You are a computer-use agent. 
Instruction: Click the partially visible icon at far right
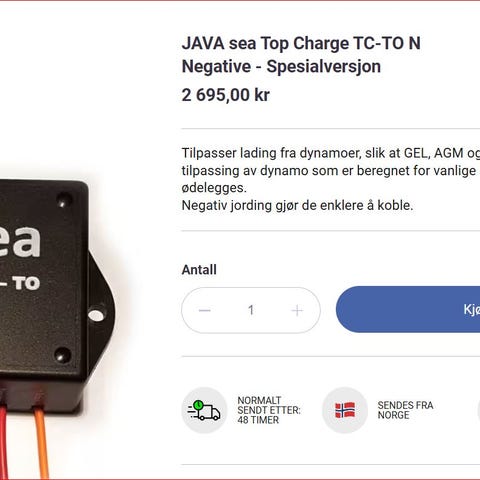tap(478, 410)
